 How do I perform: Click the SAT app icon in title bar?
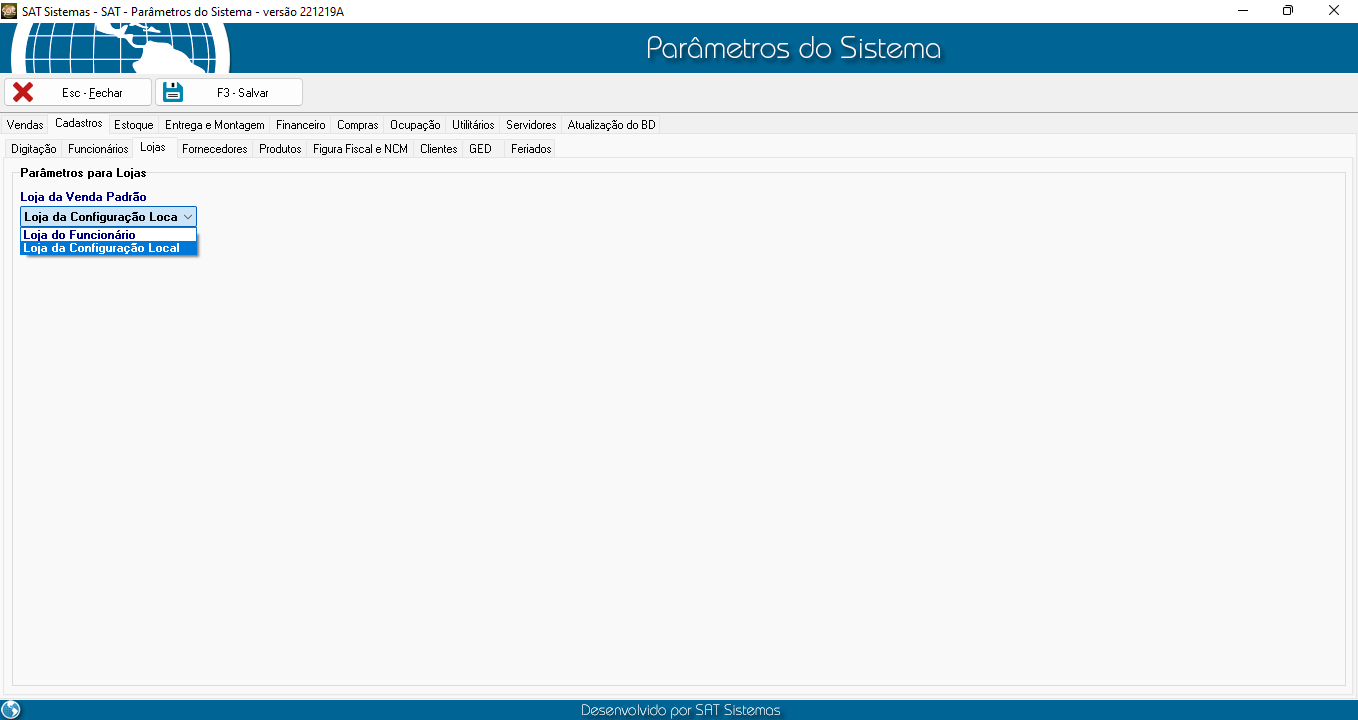(10, 11)
